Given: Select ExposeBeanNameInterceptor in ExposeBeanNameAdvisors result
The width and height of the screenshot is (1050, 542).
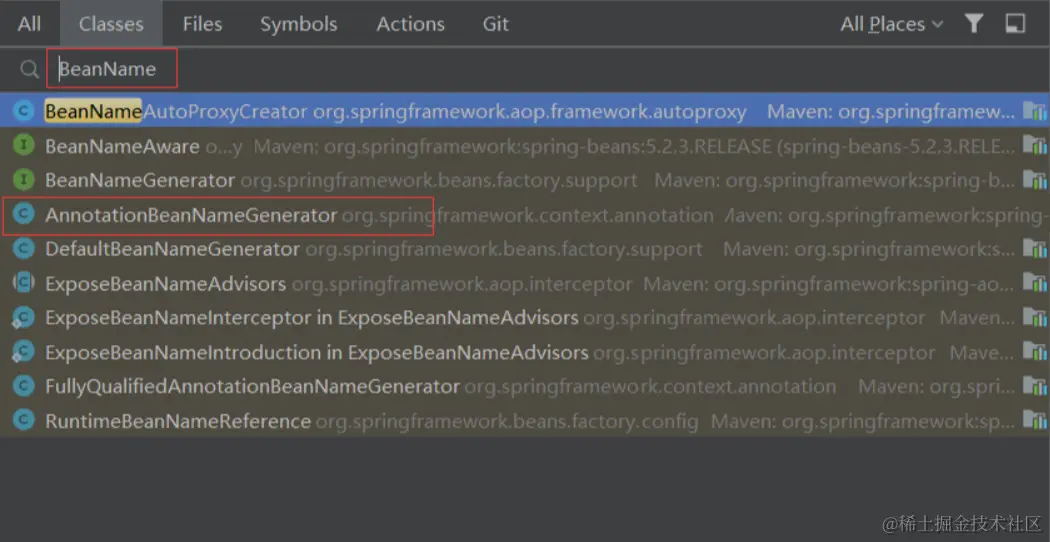Looking at the screenshot, I should coord(311,318).
